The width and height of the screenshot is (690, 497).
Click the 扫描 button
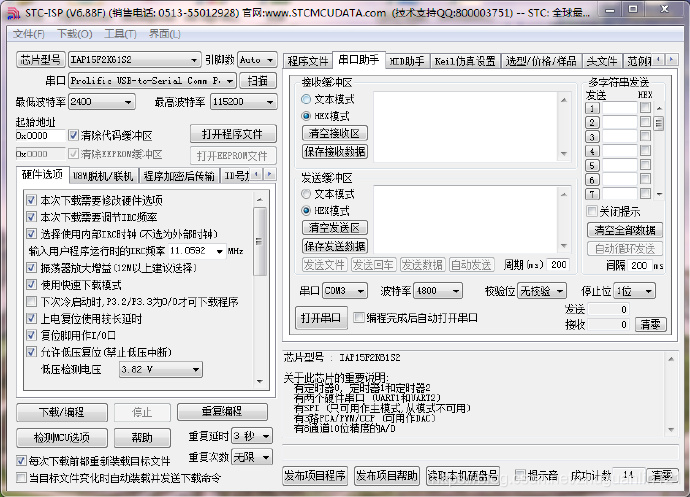click(x=258, y=81)
